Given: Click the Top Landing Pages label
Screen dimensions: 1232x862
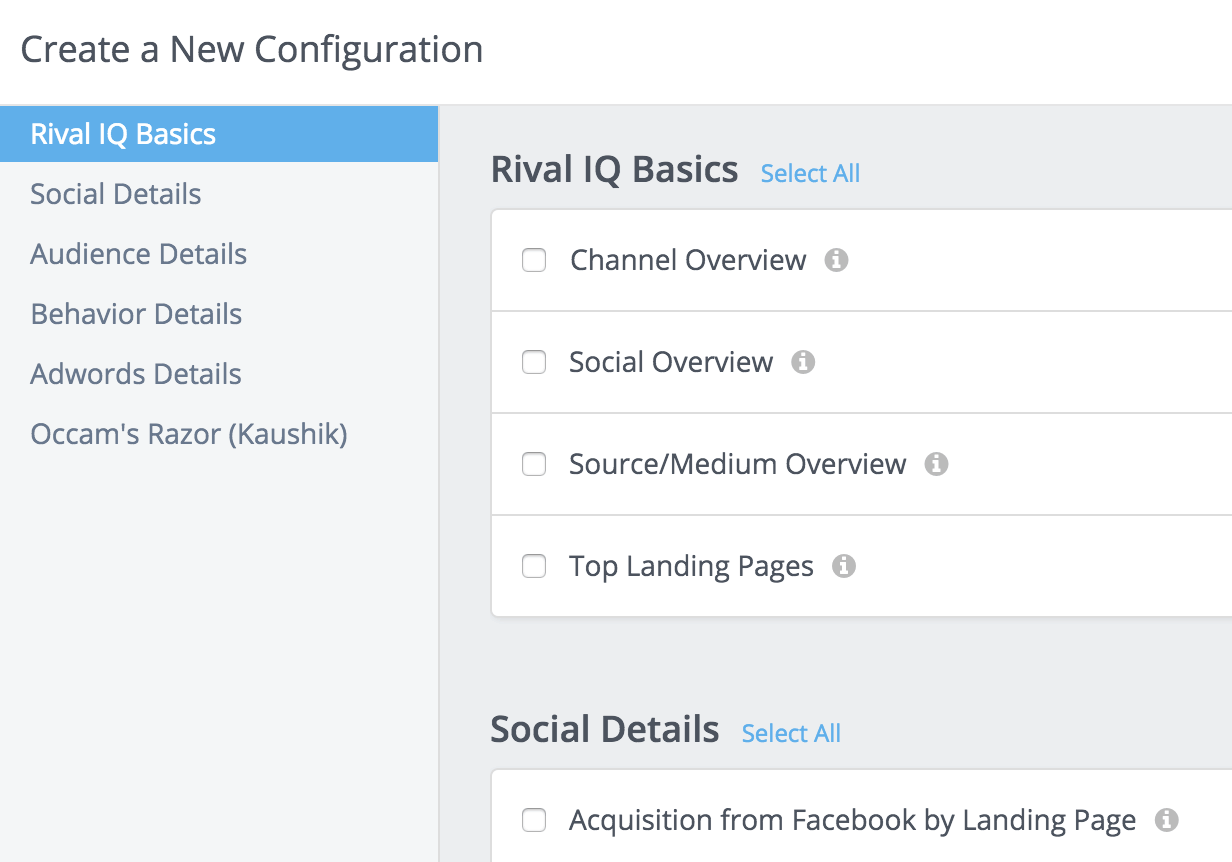Looking at the screenshot, I should click(691, 567).
